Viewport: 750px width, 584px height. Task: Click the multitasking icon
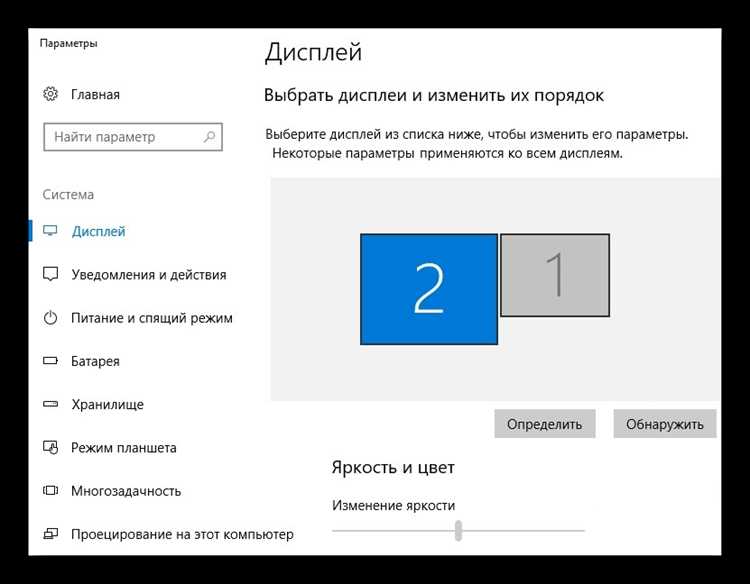click(50, 490)
